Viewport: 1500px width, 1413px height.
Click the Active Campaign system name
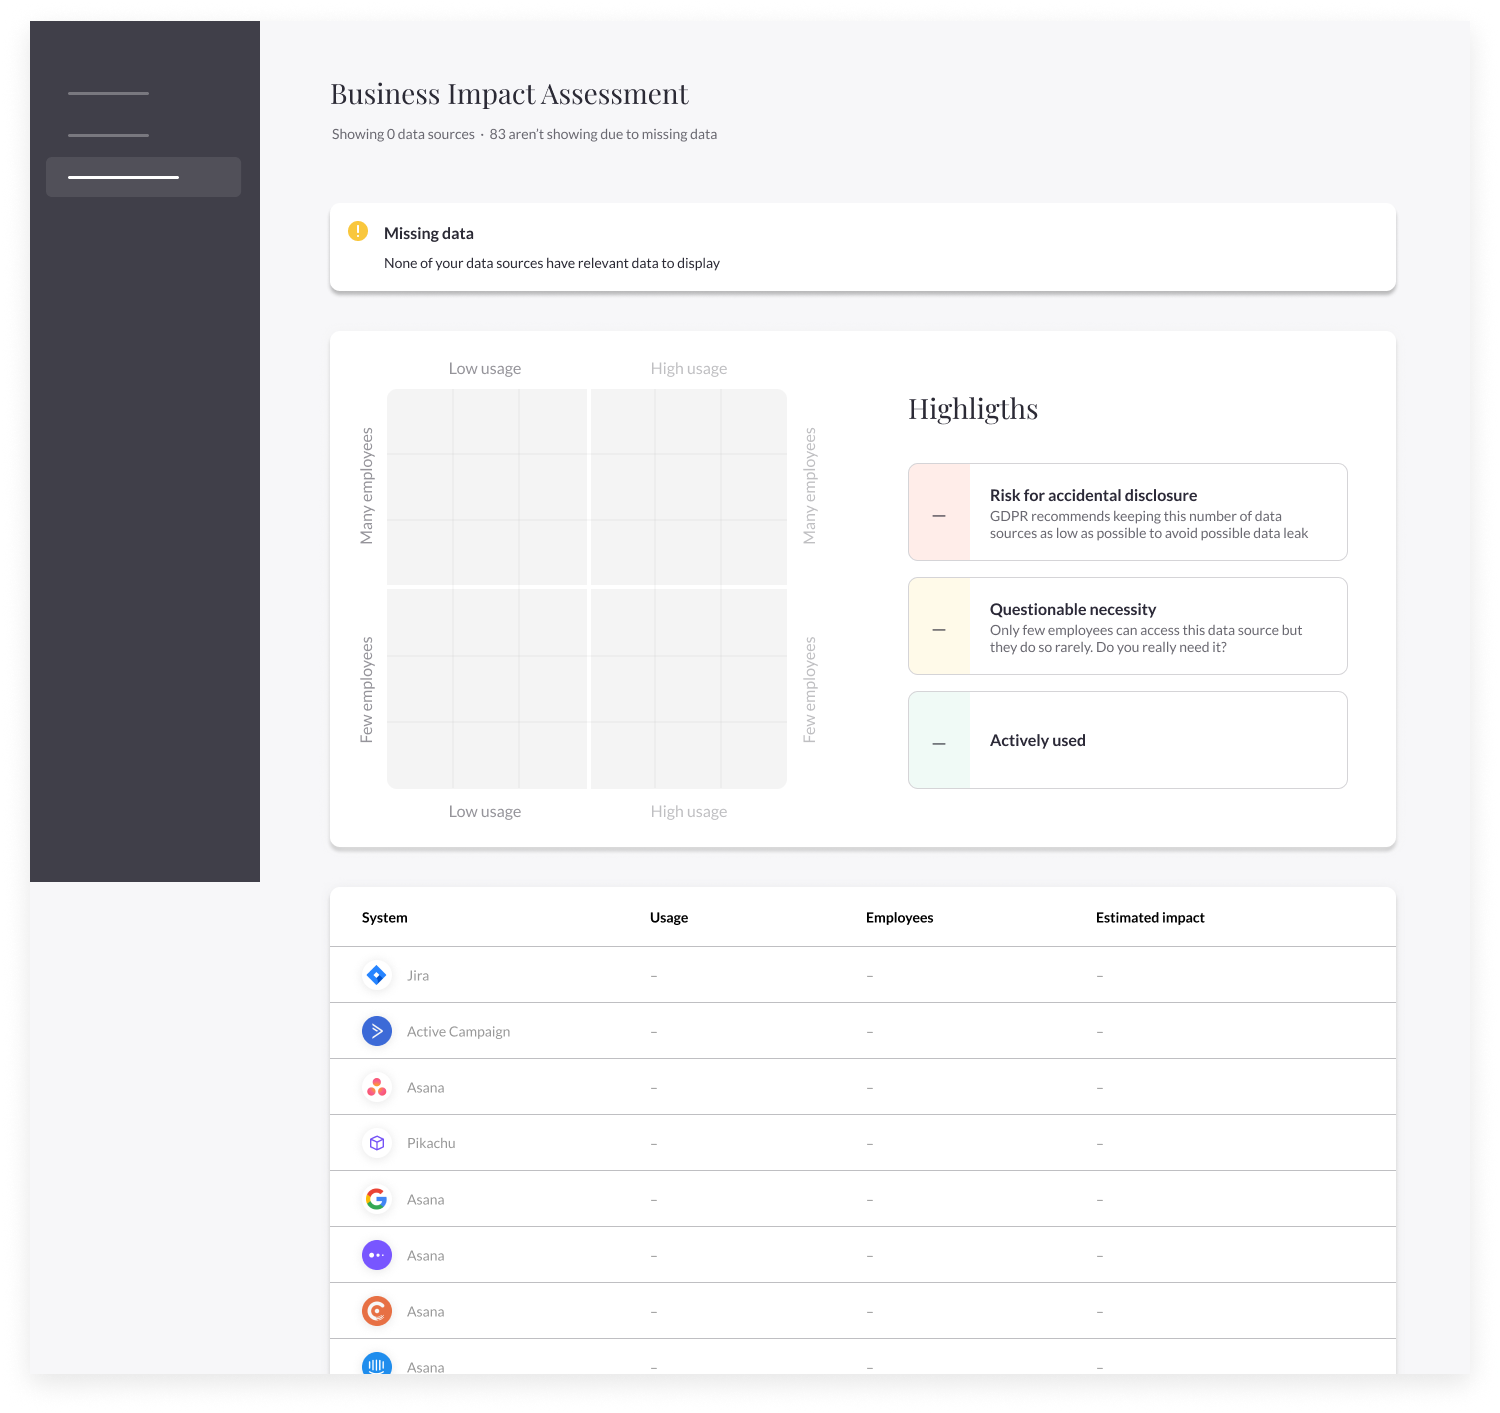[458, 1032]
